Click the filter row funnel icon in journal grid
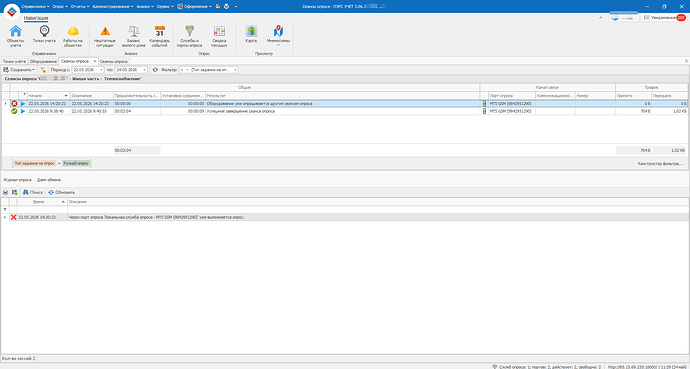 coord(5,209)
